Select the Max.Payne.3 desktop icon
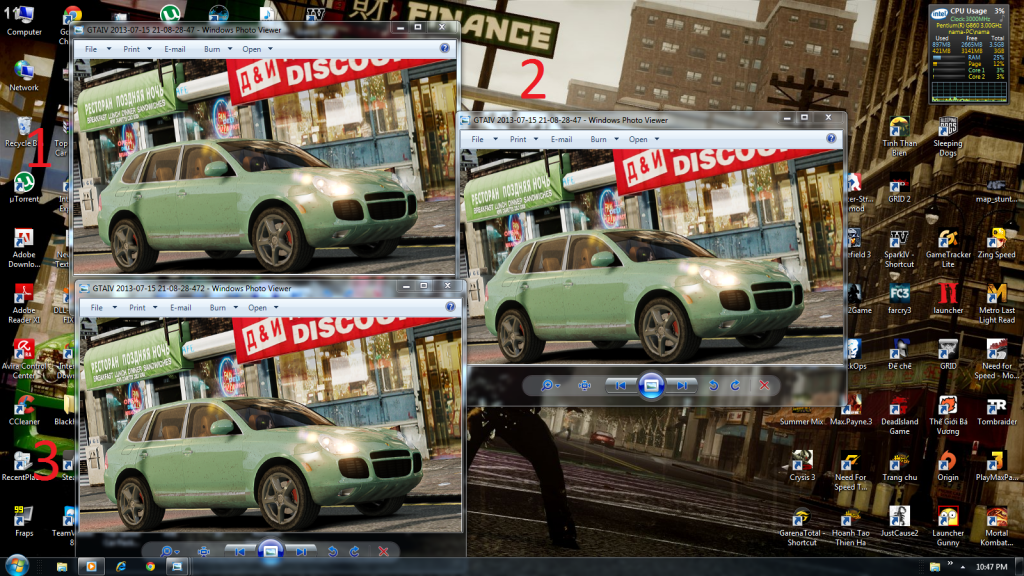The width and height of the screenshot is (1024, 576). [851, 410]
